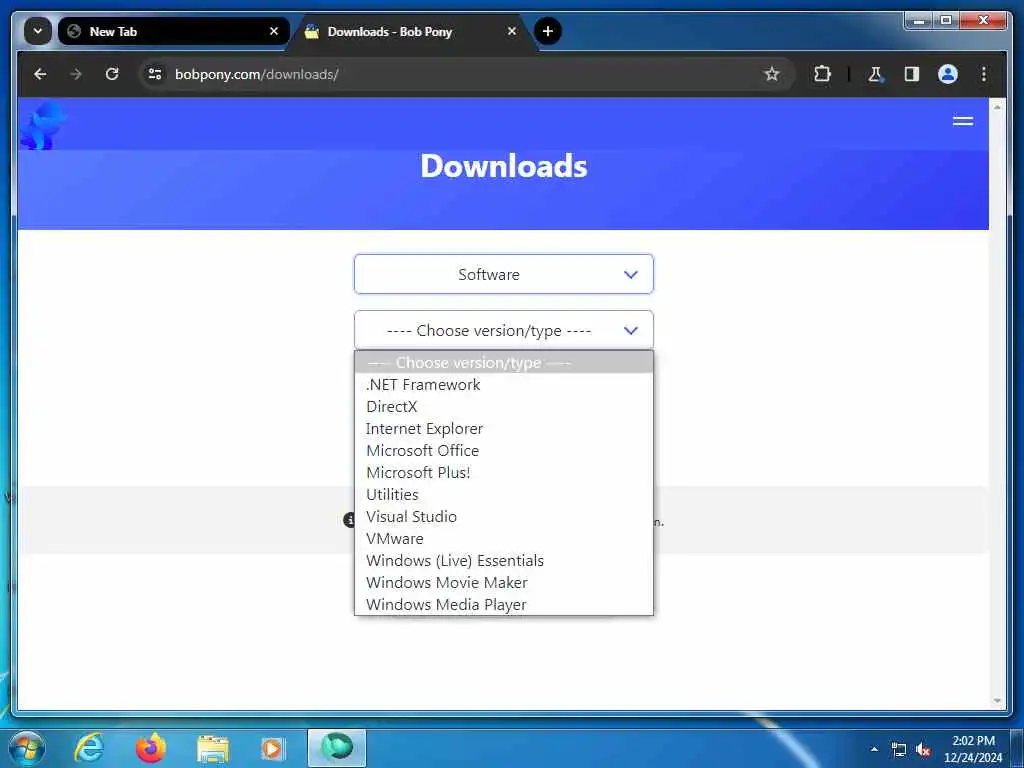Launch Internet Explorer from taskbar
Image resolution: width=1024 pixels, height=768 pixels.
[89, 748]
